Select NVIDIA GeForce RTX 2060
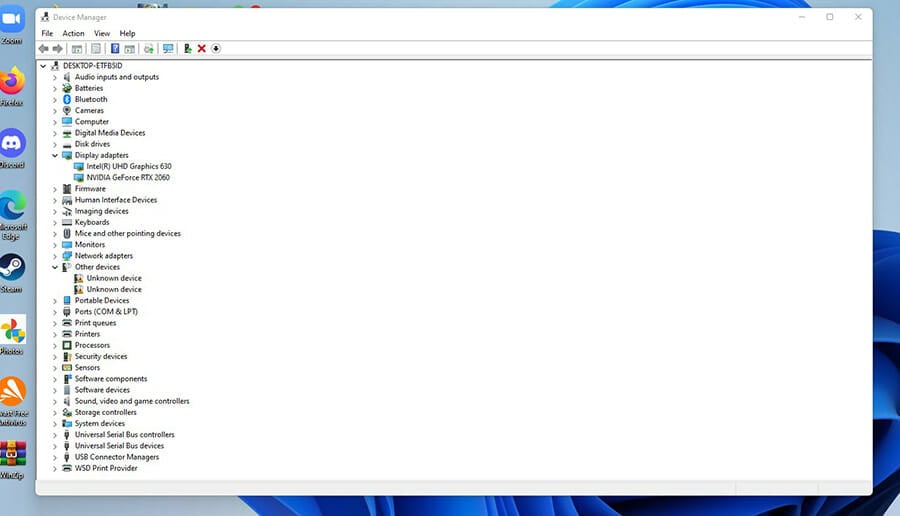 click(x=128, y=177)
